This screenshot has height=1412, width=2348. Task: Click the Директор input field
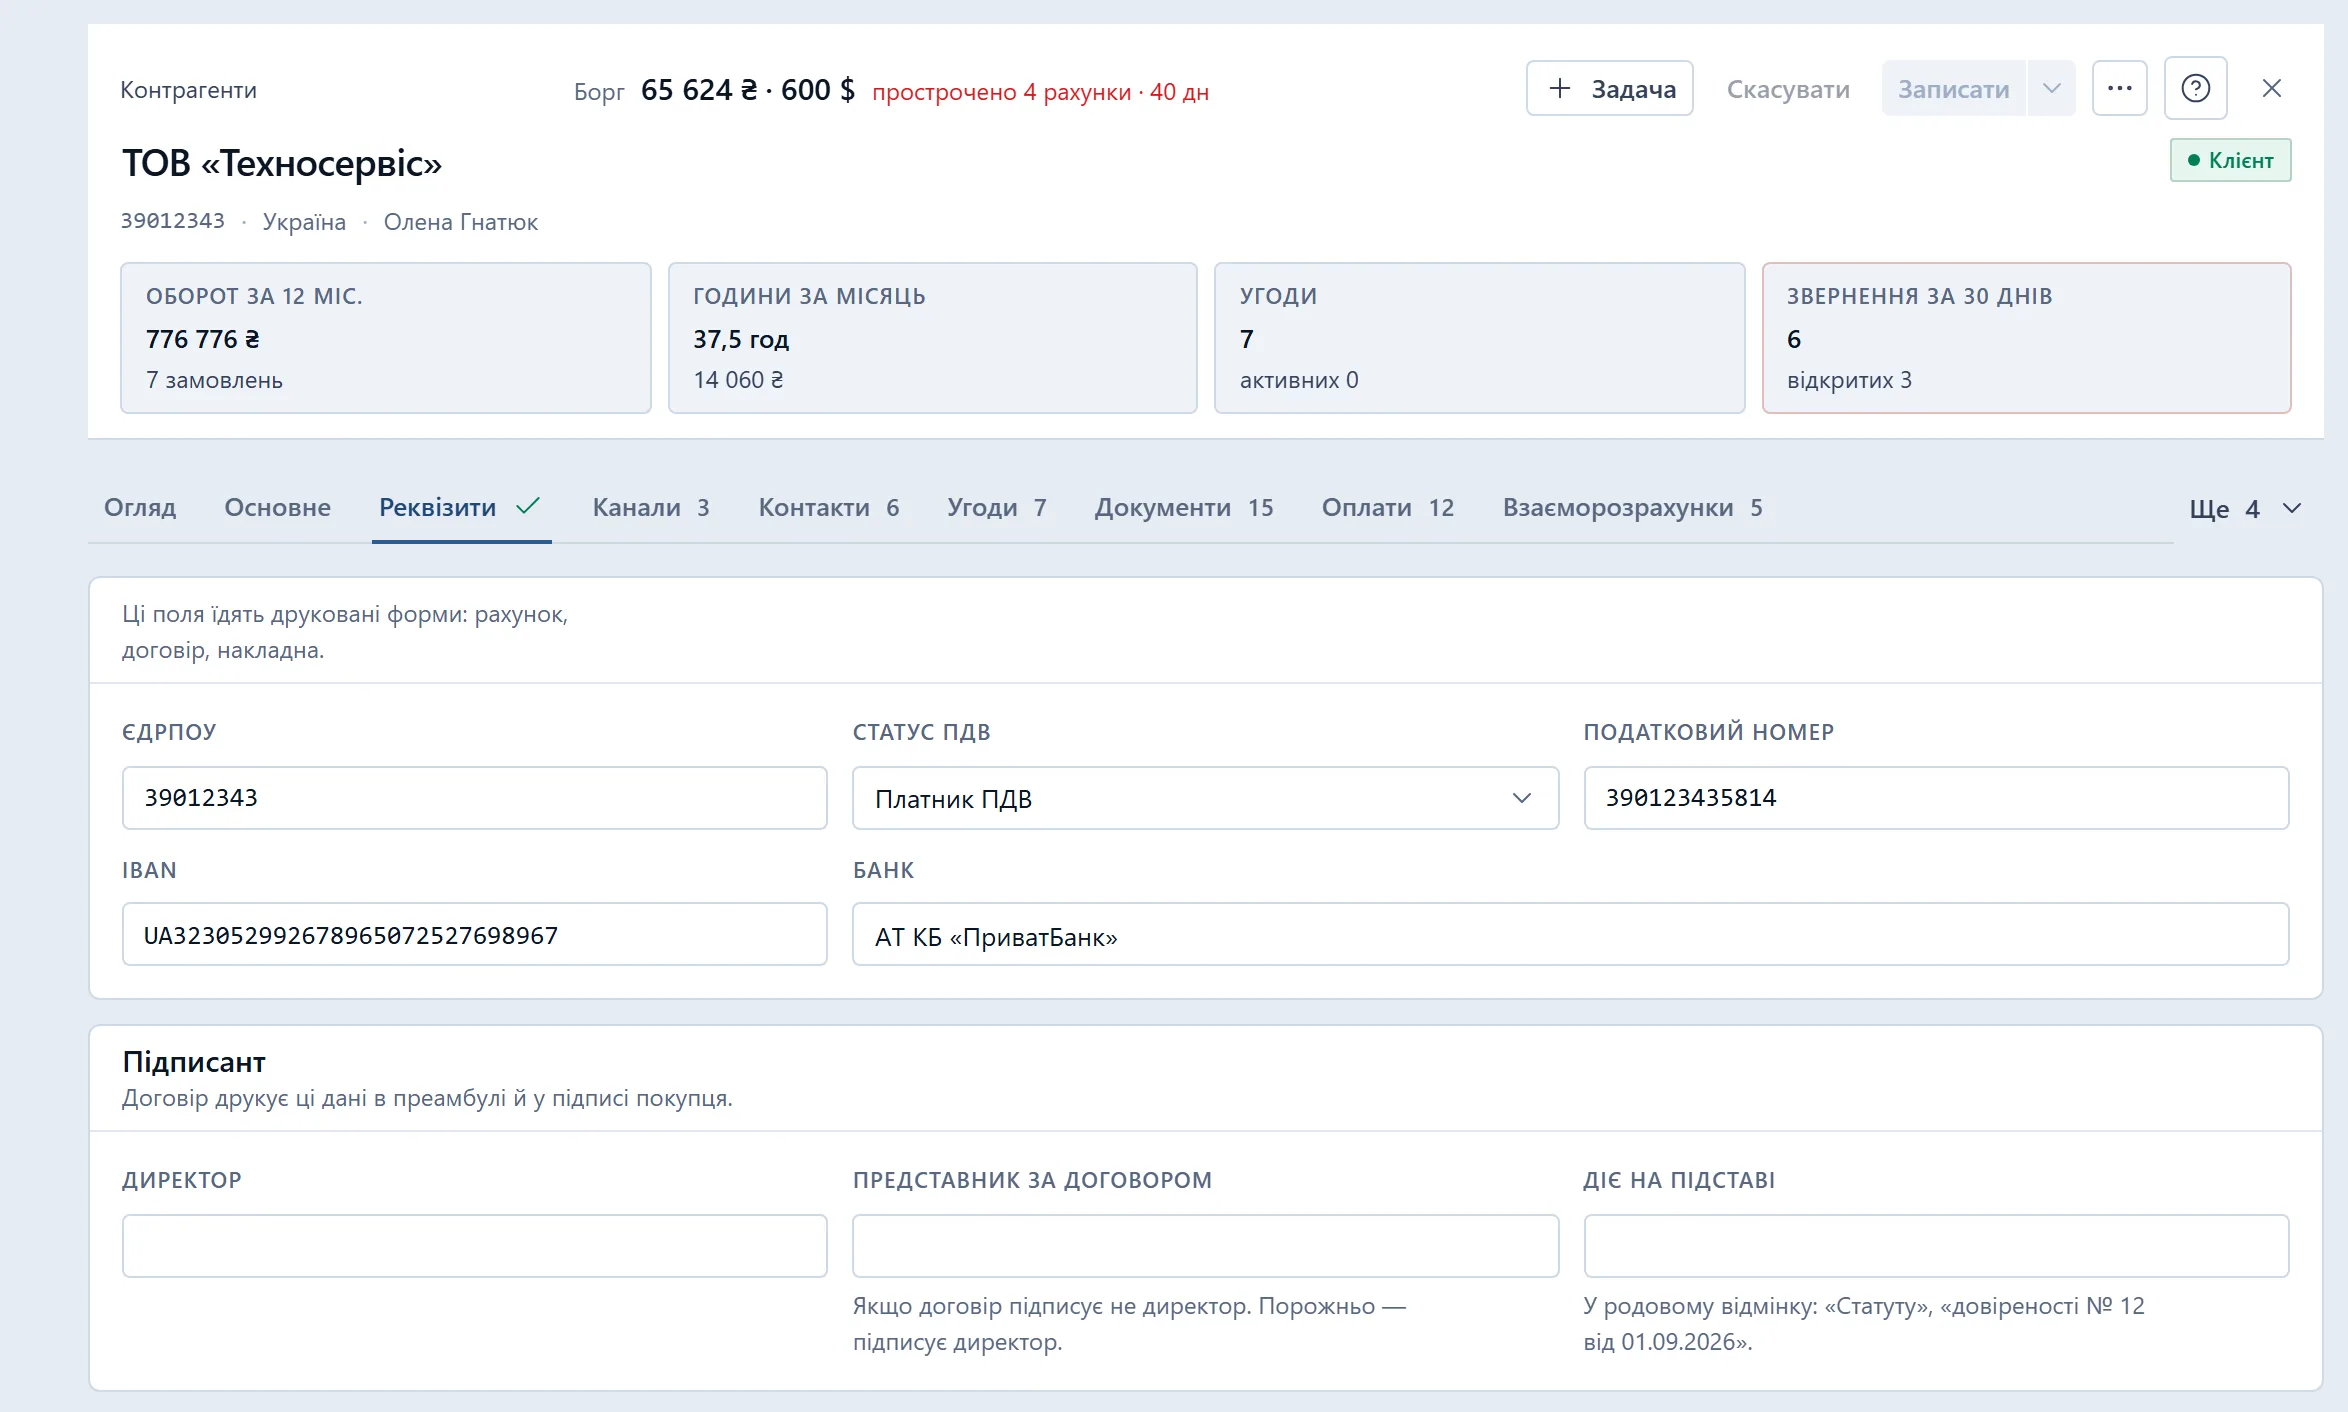pyautogui.click(x=475, y=1246)
